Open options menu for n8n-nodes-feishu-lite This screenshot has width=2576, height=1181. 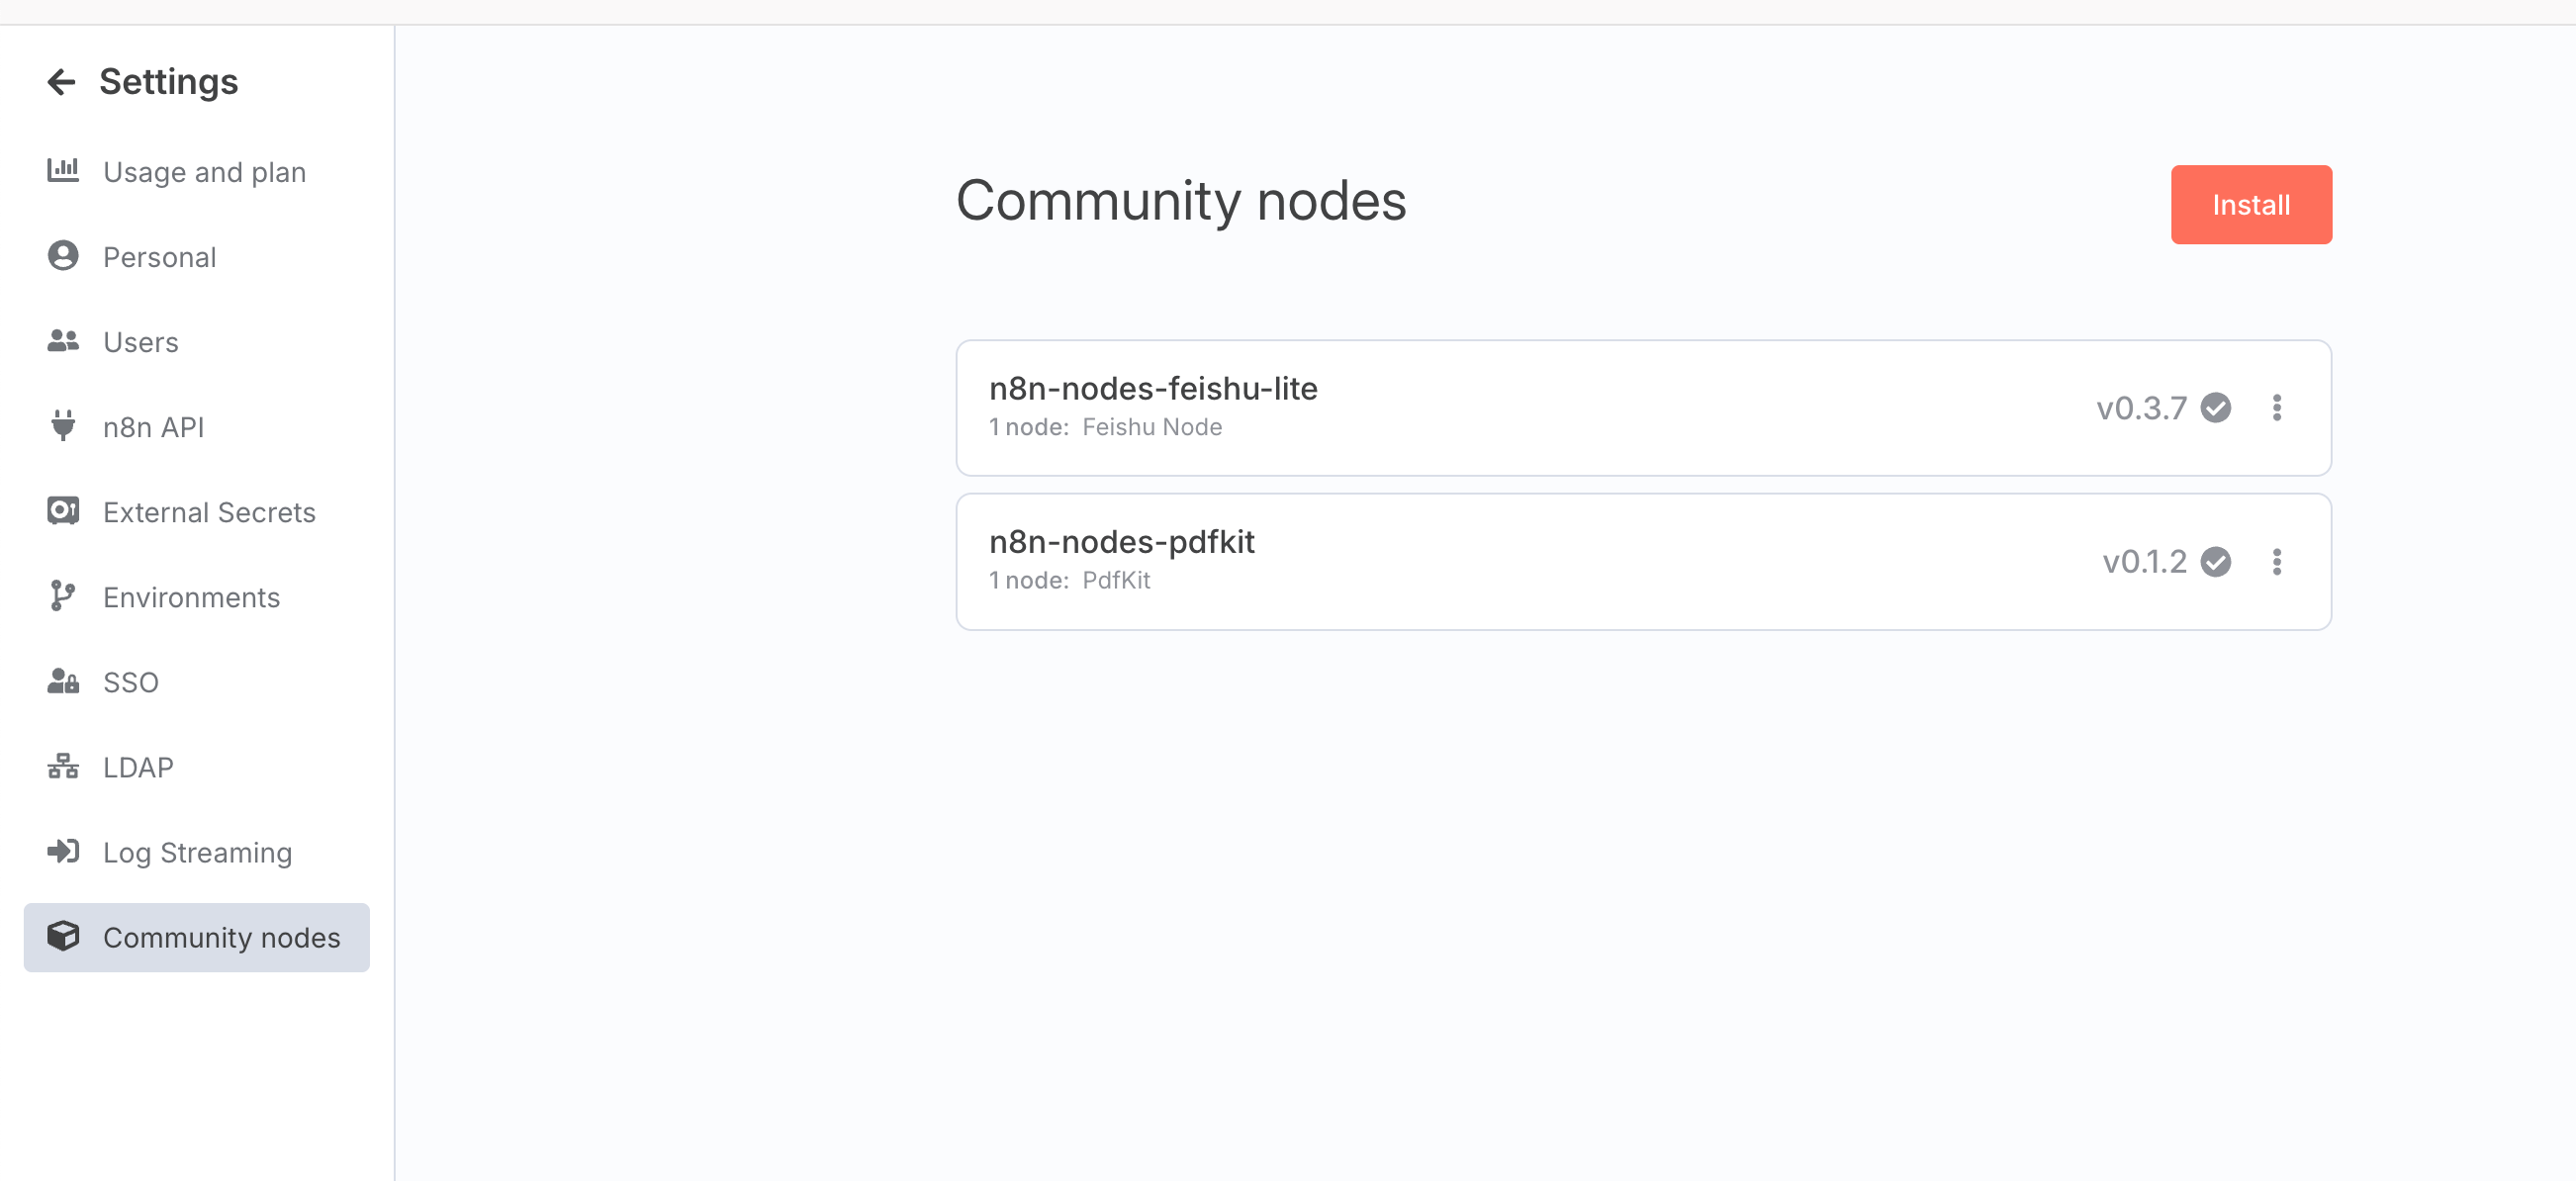[x=2277, y=408]
